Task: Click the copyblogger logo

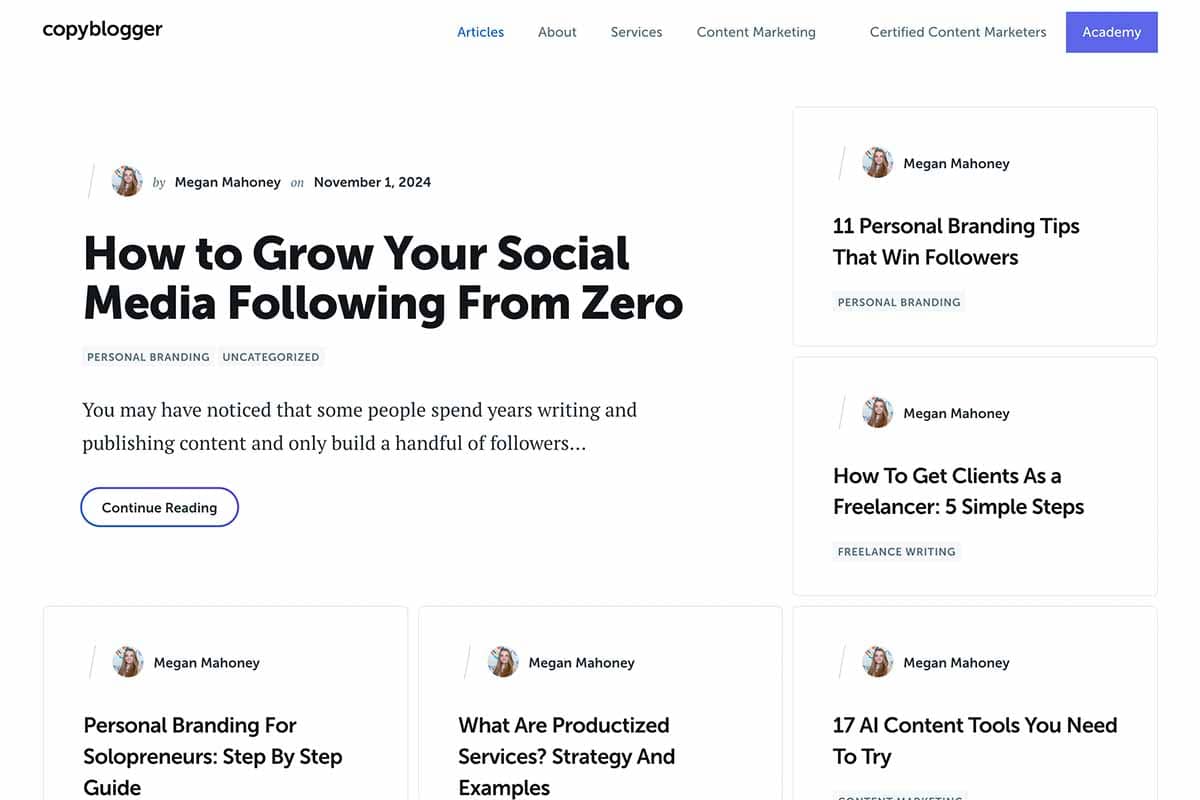Action: (x=102, y=30)
